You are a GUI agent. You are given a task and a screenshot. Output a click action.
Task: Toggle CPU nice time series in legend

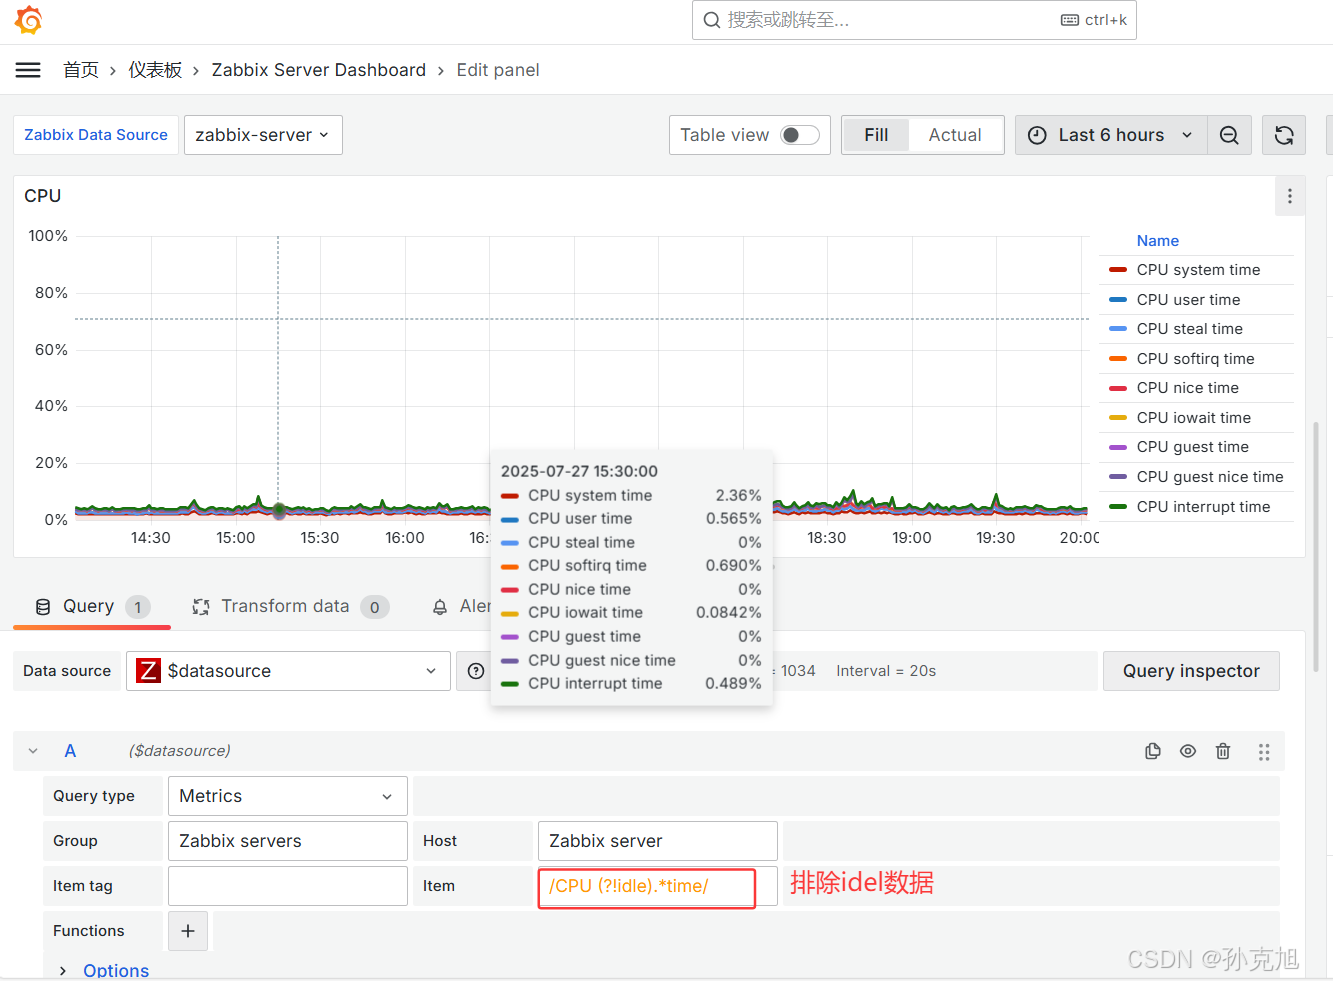pyautogui.click(x=1188, y=388)
